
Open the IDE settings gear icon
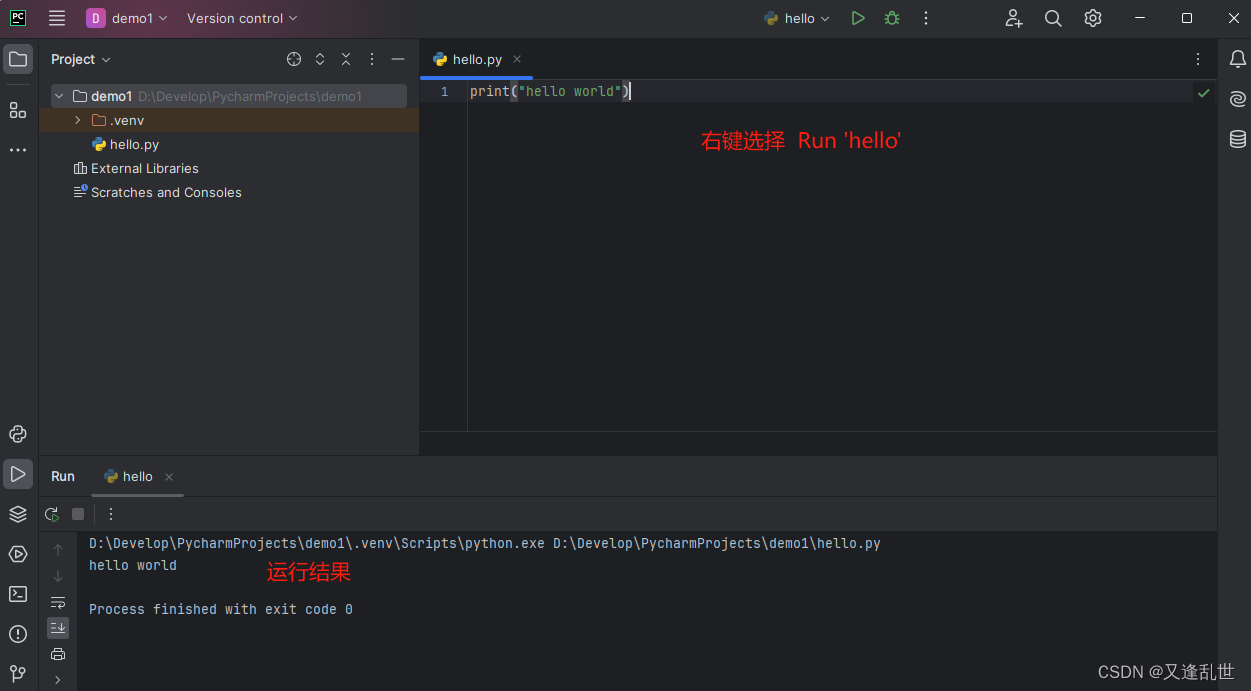tap(1093, 18)
